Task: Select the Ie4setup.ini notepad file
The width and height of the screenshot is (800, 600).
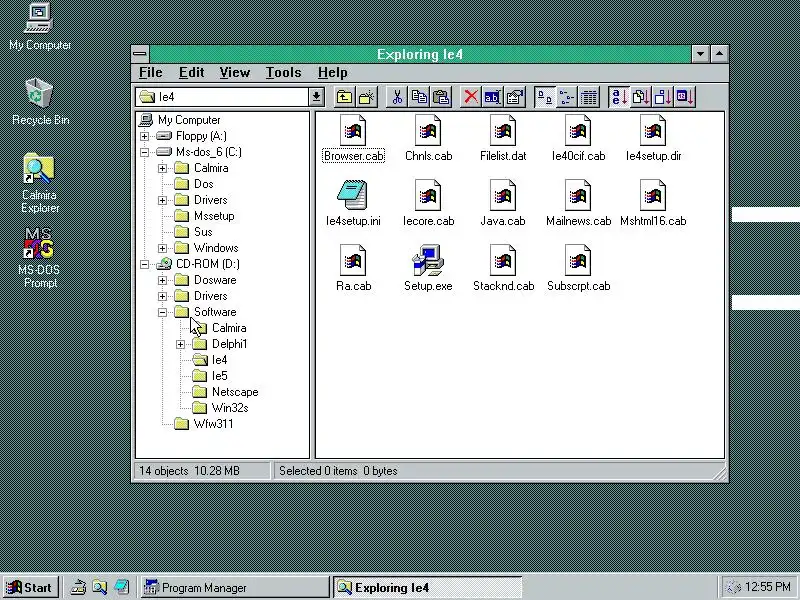Action: (353, 203)
